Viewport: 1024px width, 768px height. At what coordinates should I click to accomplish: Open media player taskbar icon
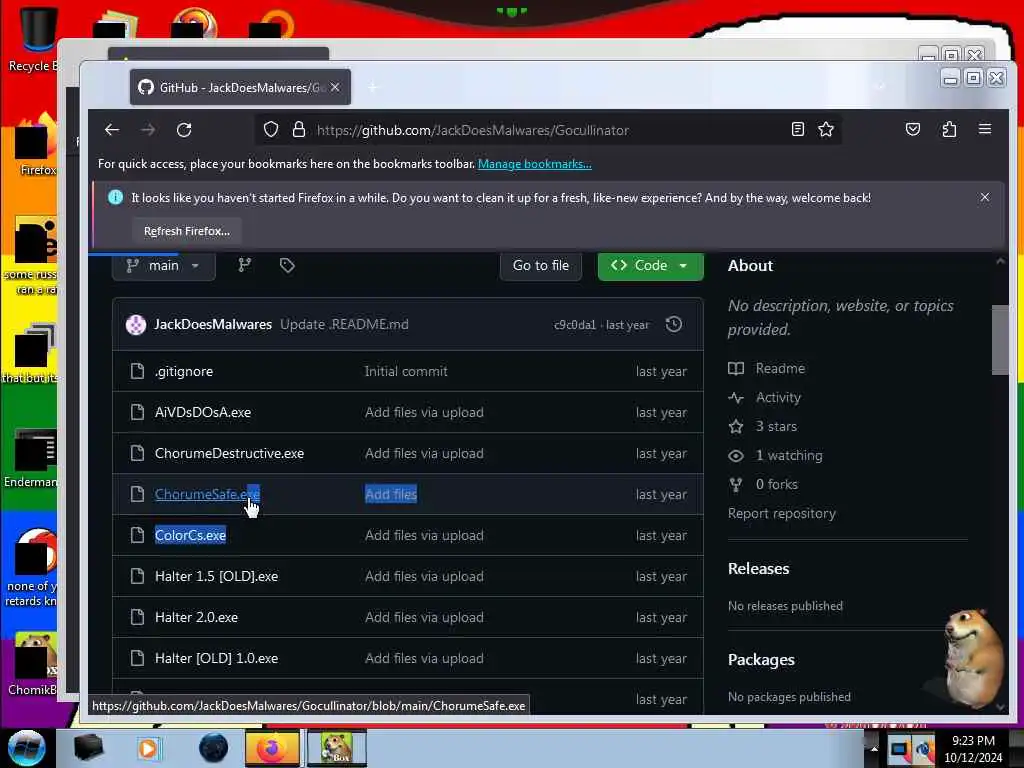pyautogui.click(x=148, y=748)
